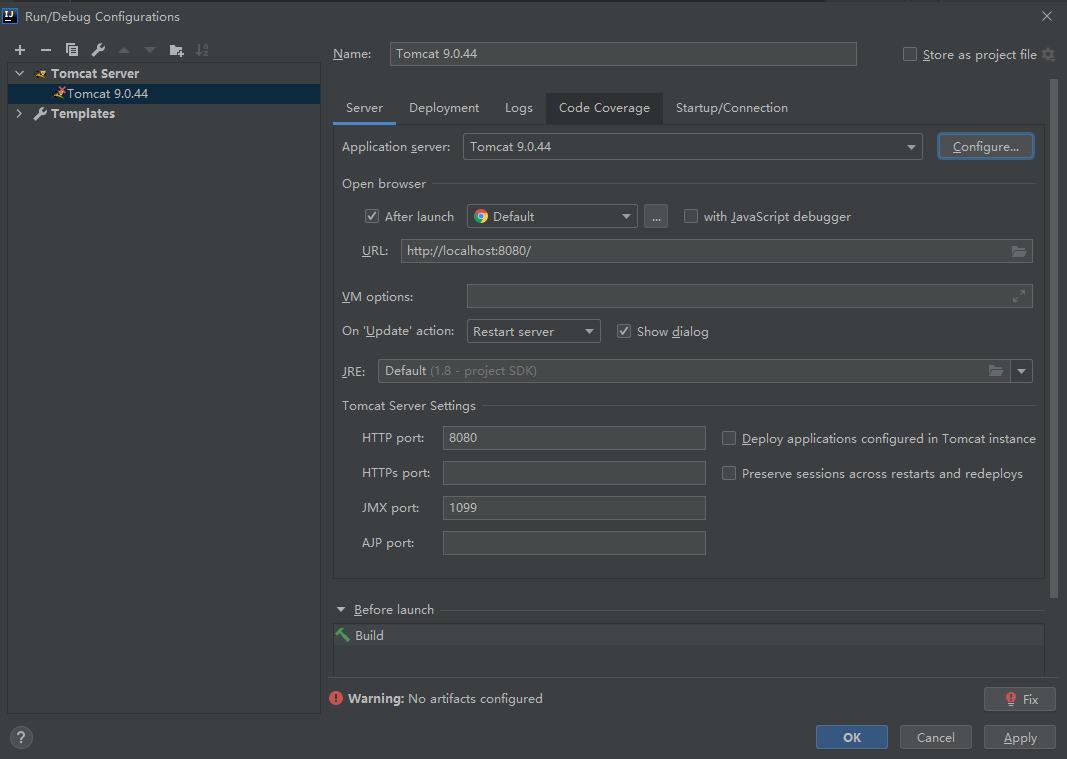1067x759 pixels.
Task: Collapse the Before launch section
Action: 341,609
